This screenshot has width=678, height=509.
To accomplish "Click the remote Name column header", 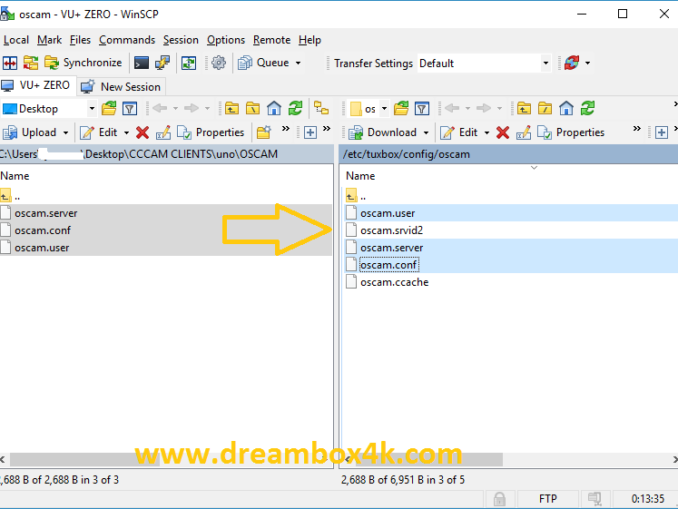I will coord(360,176).
